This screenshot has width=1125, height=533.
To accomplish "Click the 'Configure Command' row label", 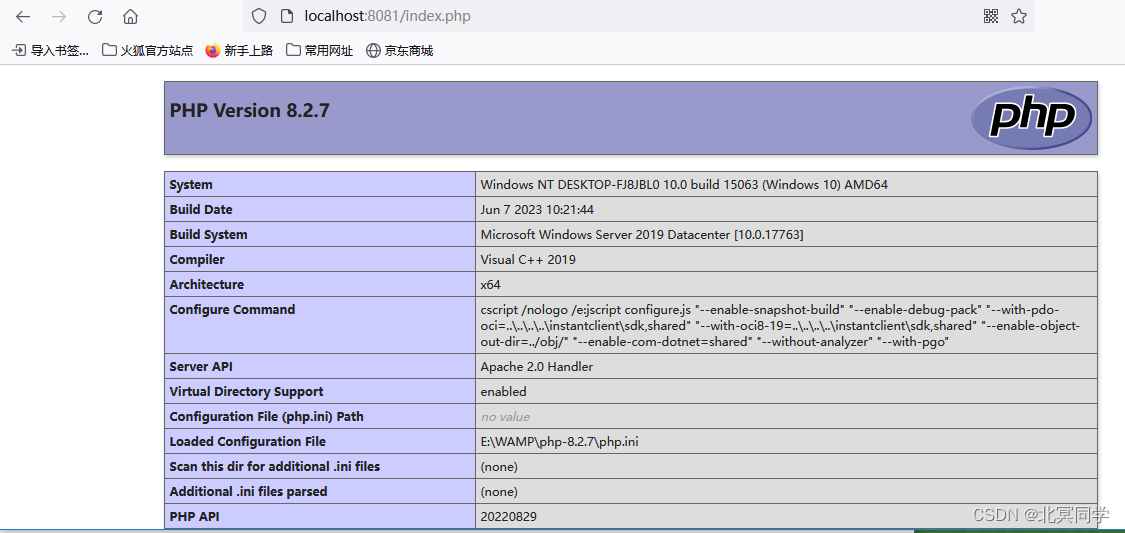I will 232,309.
